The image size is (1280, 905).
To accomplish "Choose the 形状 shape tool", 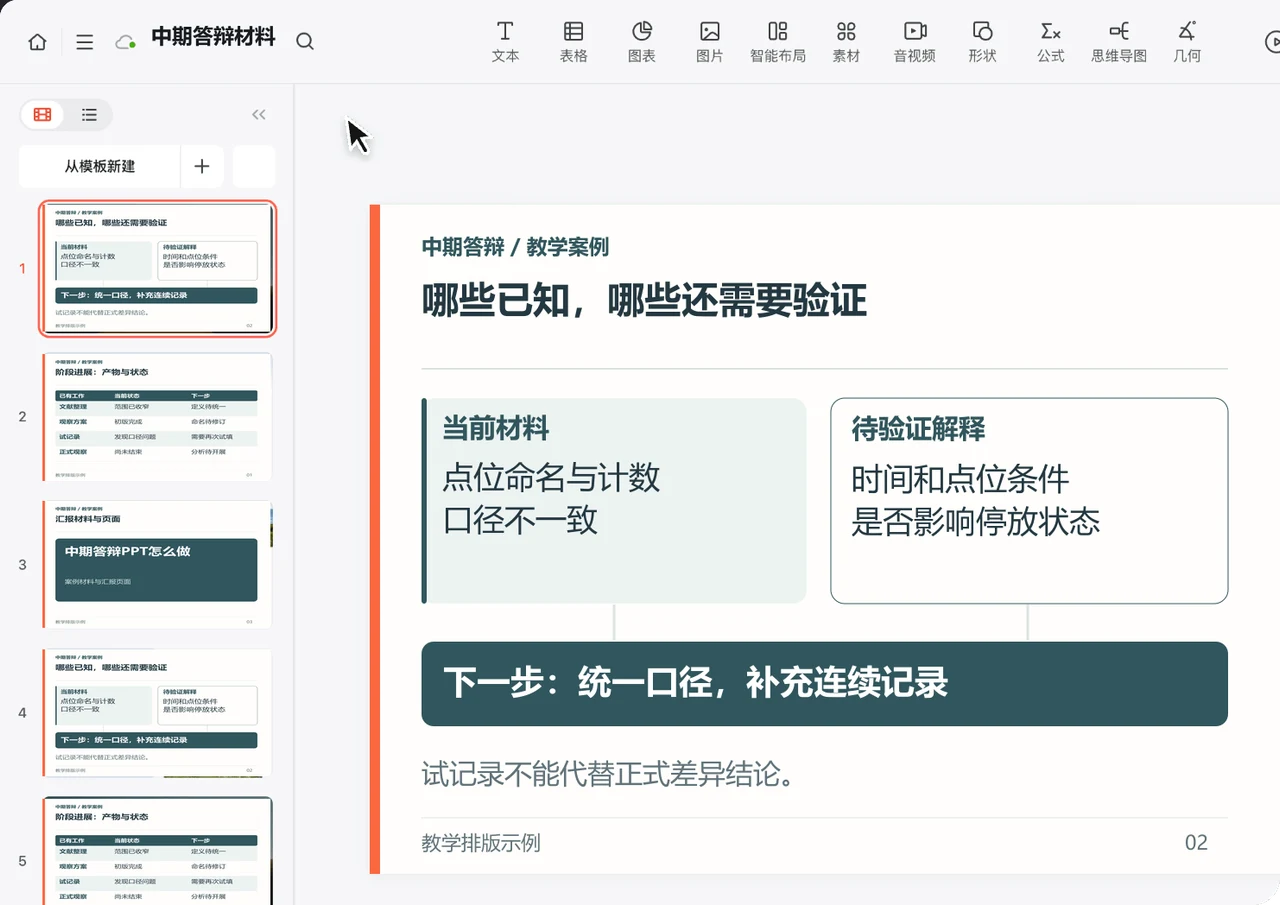I will coord(983,42).
